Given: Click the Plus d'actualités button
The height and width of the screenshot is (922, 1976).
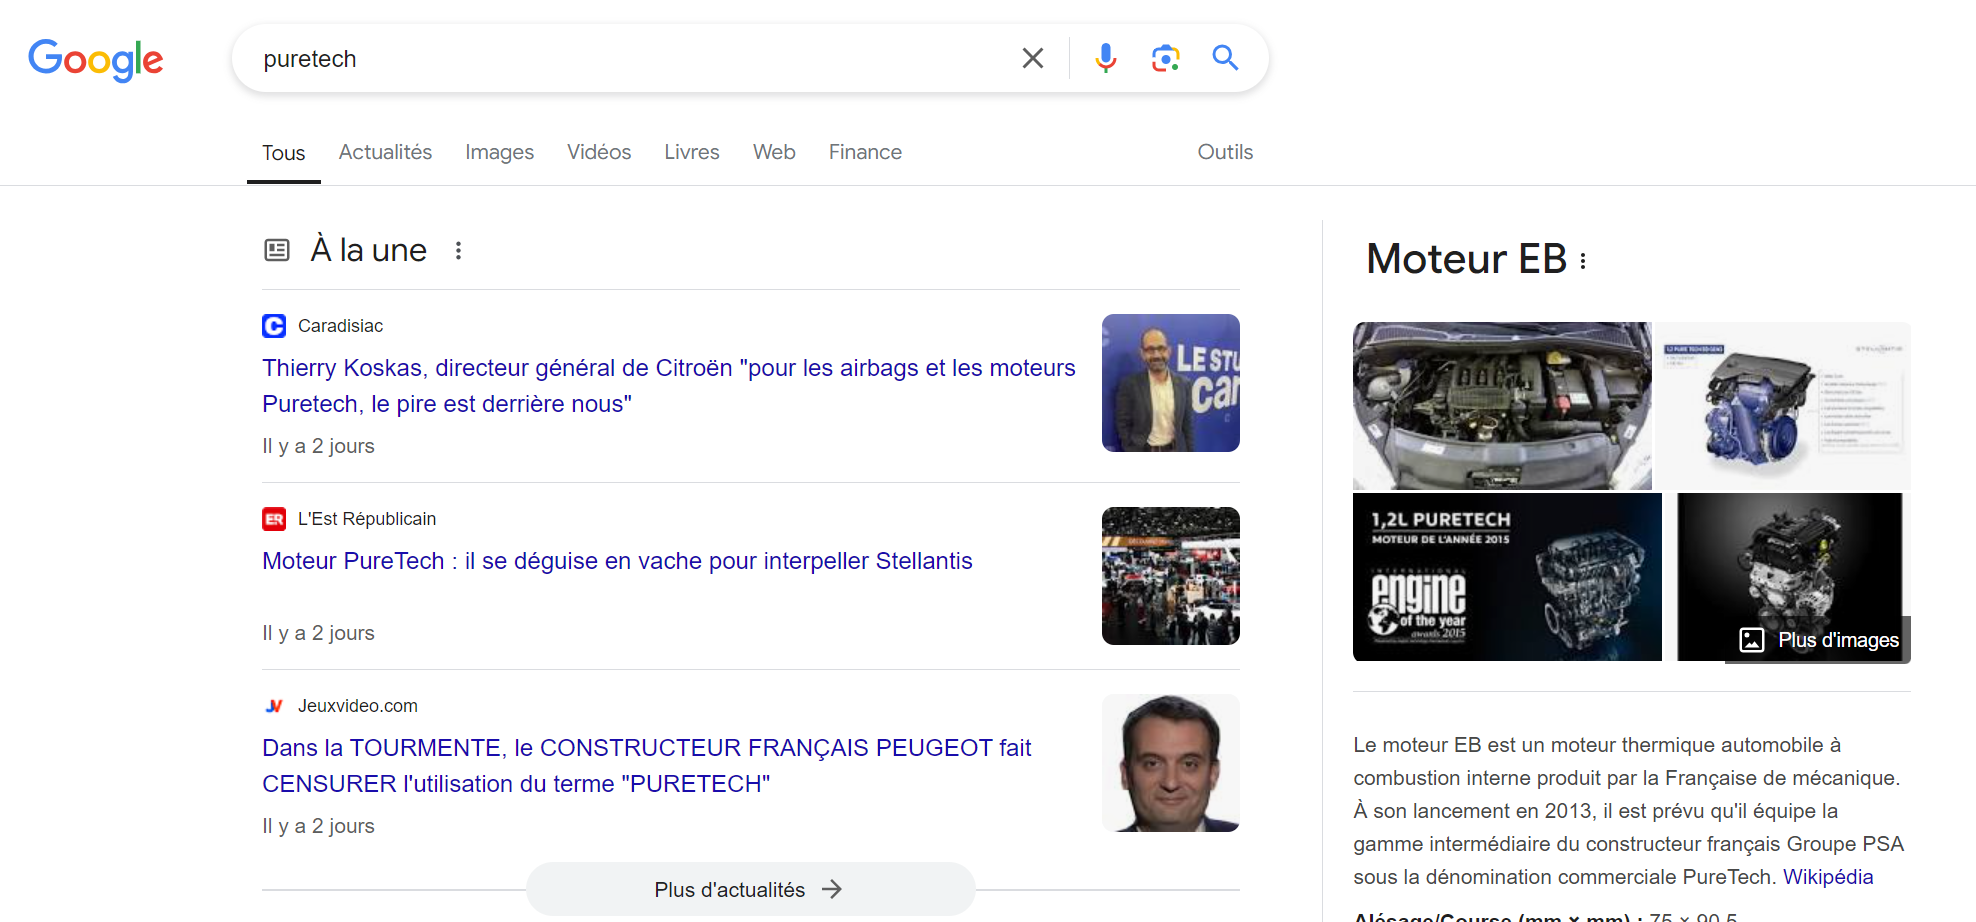Looking at the screenshot, I should [750, 889].
